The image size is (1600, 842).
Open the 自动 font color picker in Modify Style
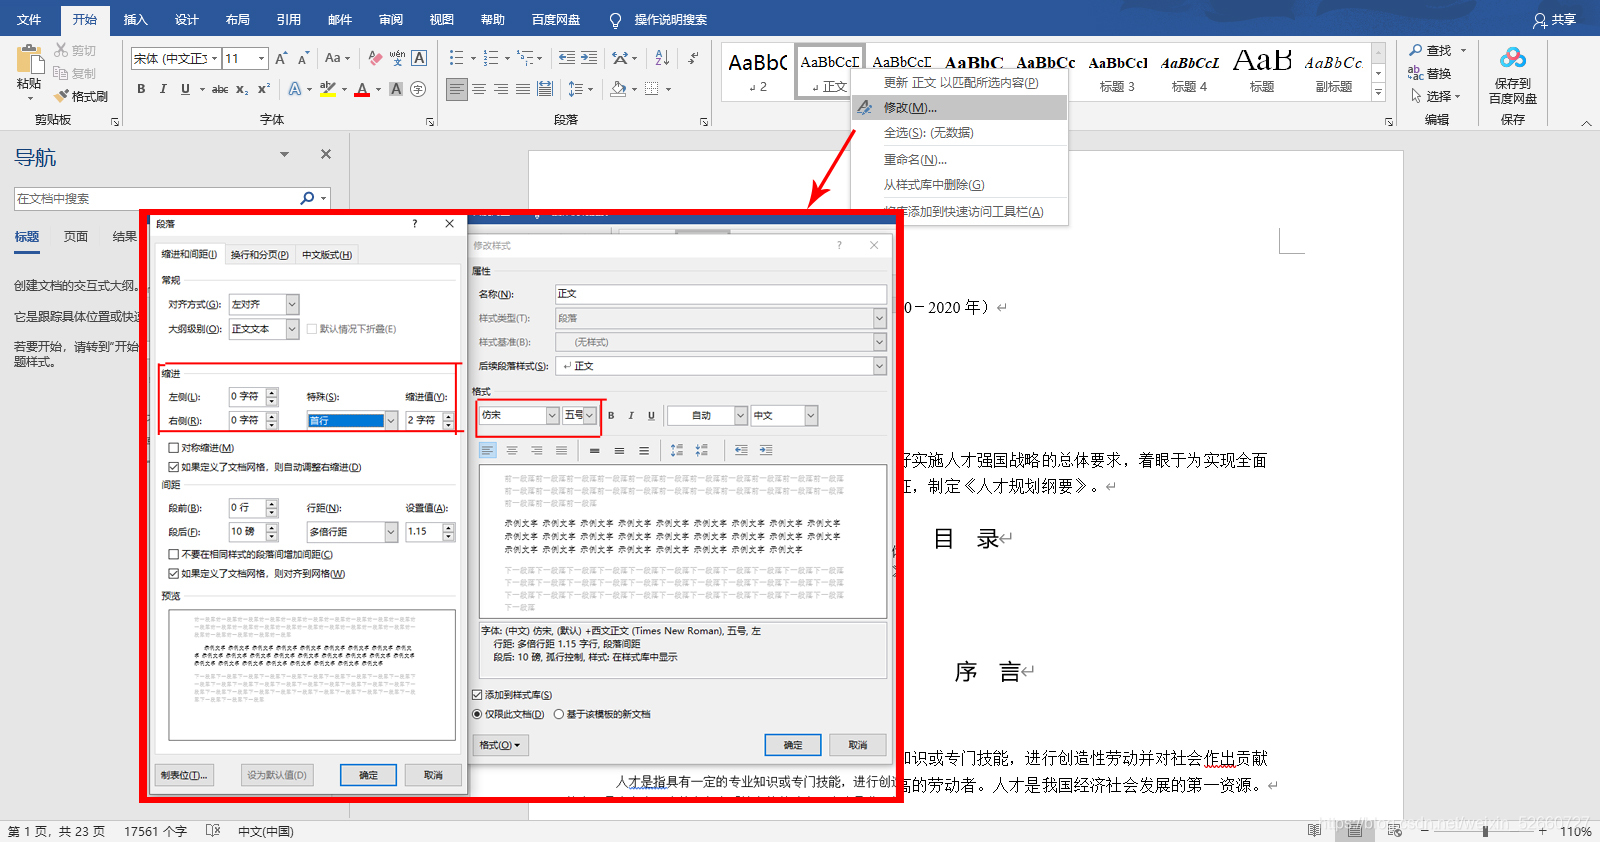pyautogui.click(x=707, y=415)
